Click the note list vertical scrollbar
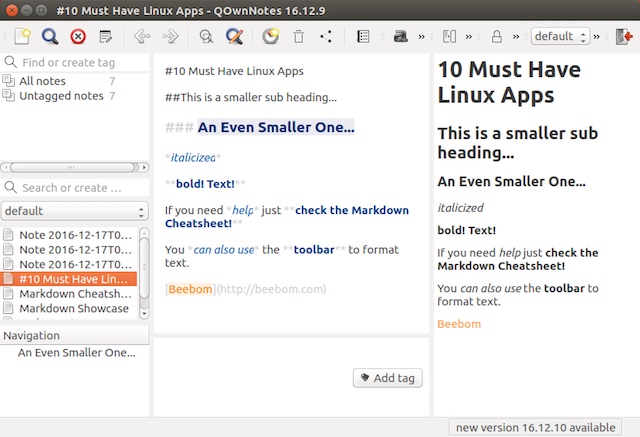640x437 pixels. pyautogui.click(x=144, y=268)
